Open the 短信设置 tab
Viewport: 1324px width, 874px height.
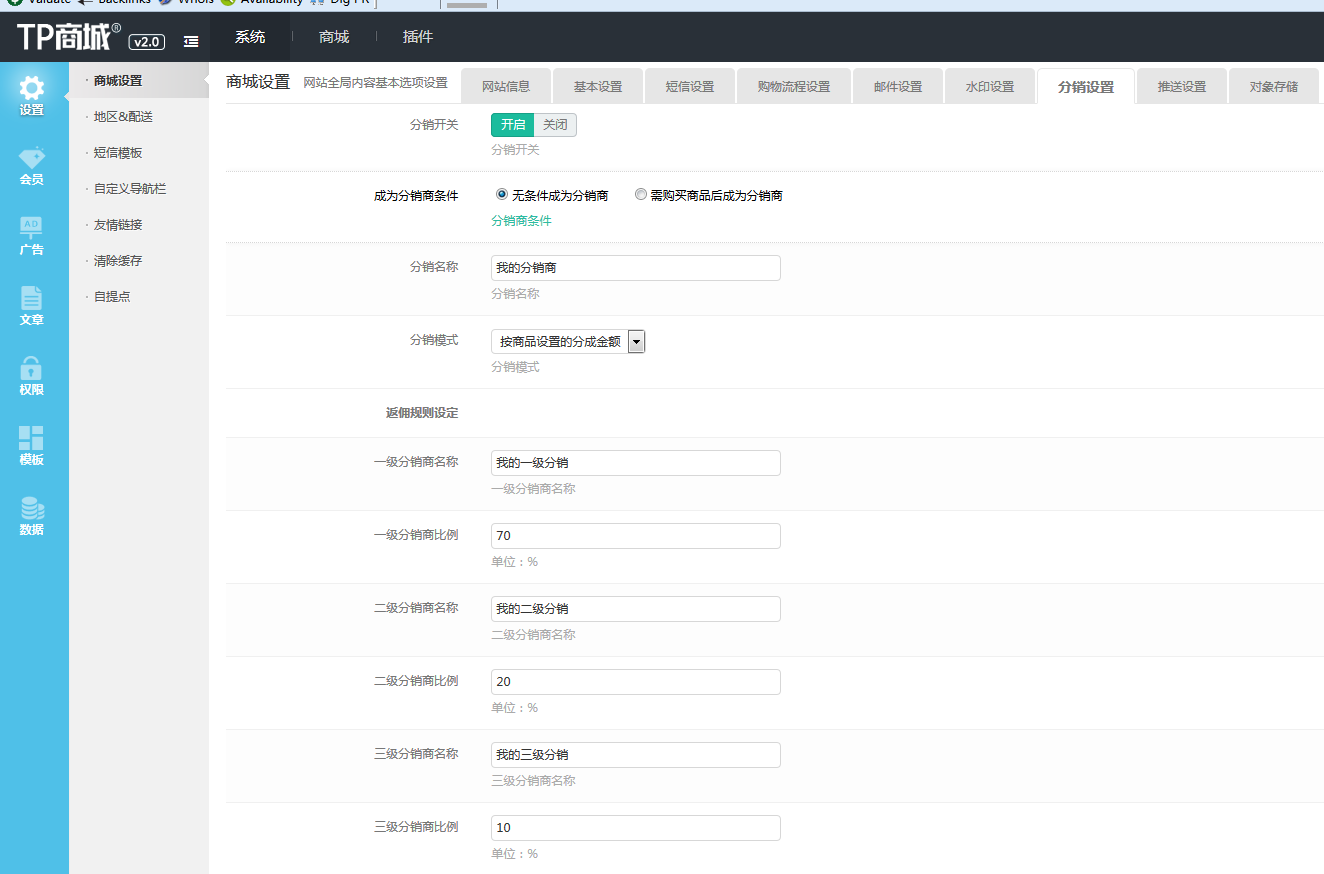tap(690, 86)
